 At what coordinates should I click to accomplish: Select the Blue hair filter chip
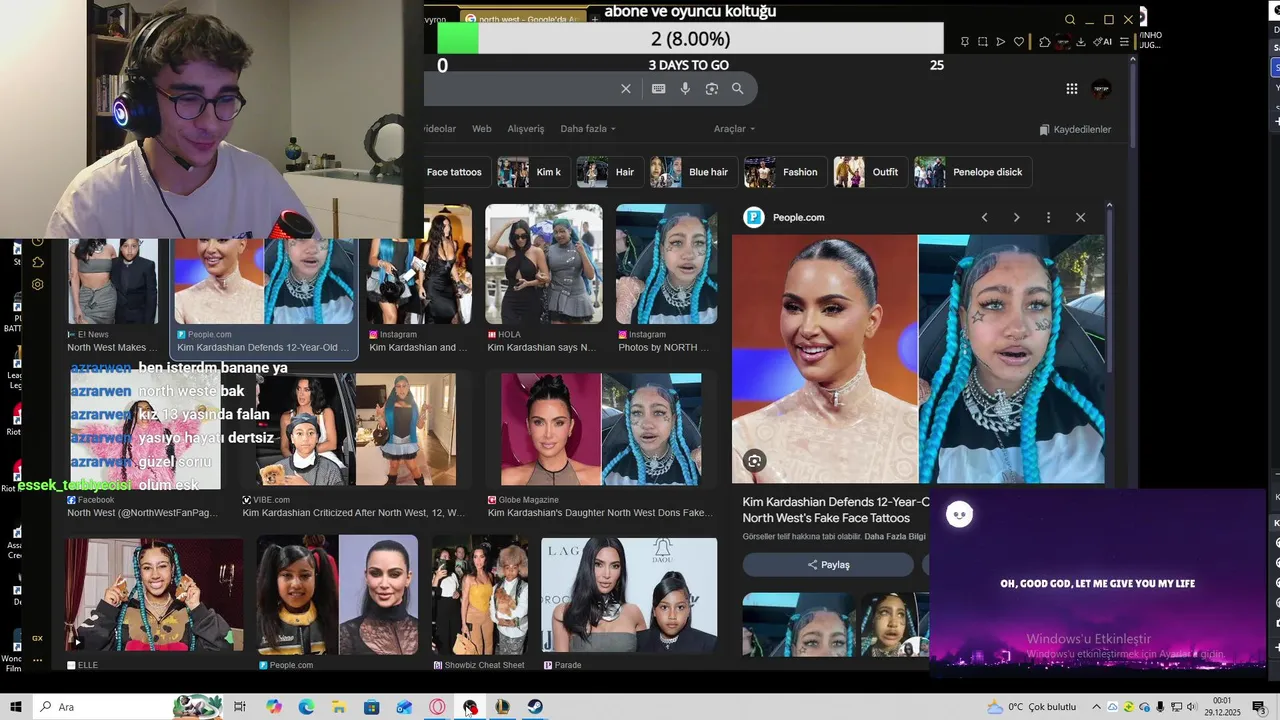(692, 172)
